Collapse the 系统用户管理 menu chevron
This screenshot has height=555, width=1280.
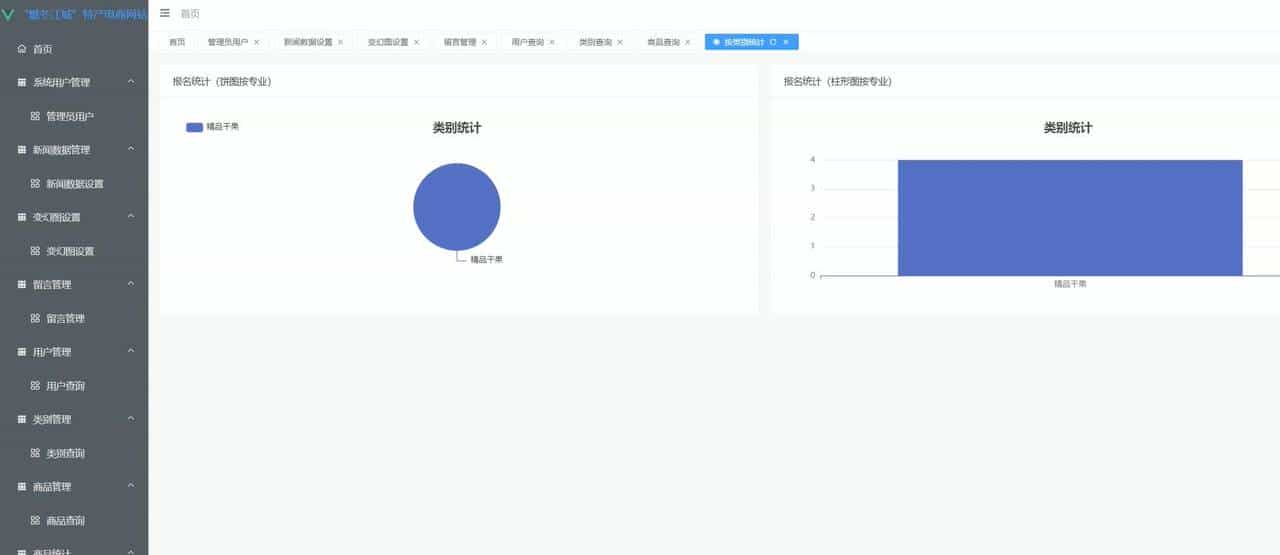tap(131, 82)
